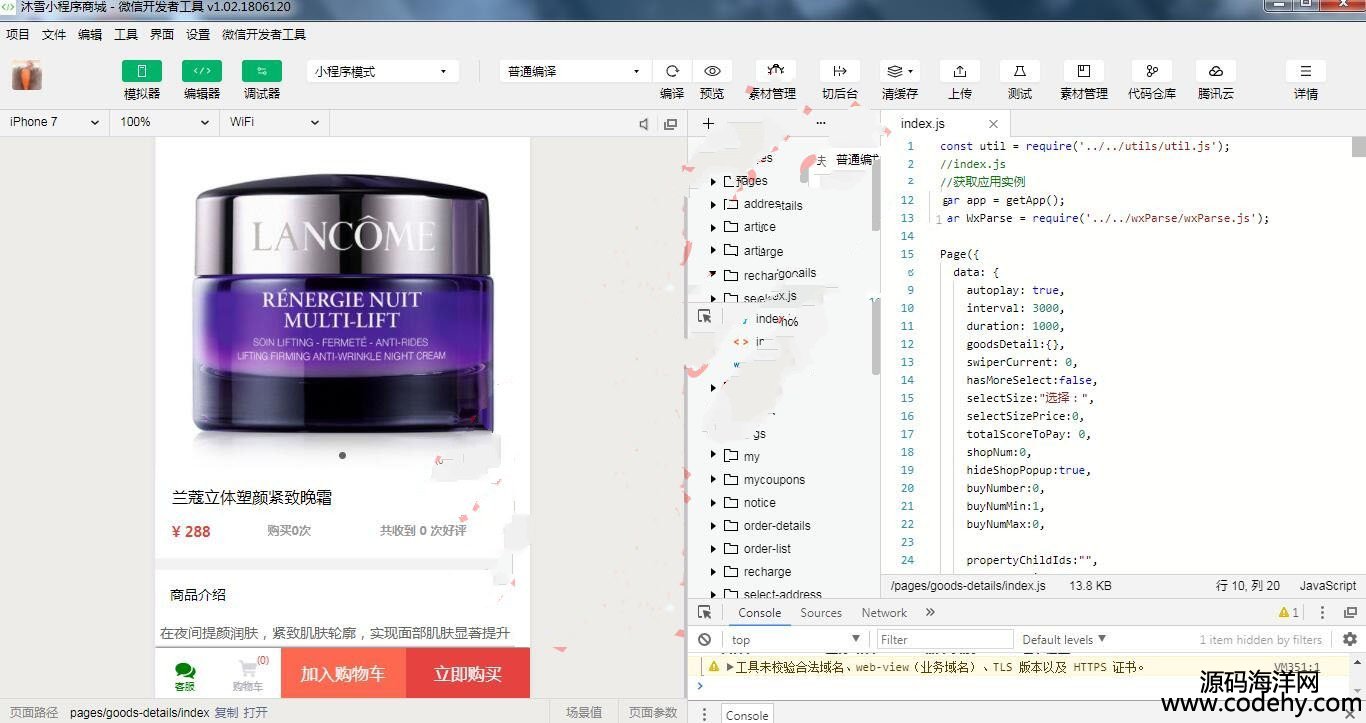Open the 编辑 menu

click(x=90, y=34)
